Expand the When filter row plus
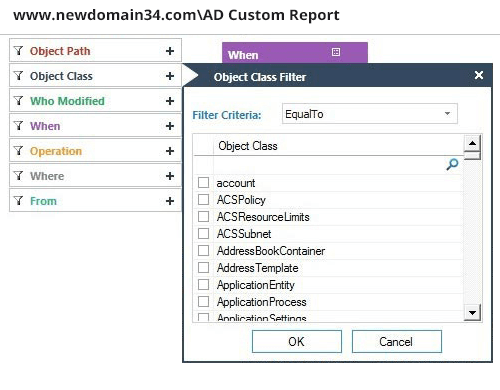 click(x=170, y=126)
